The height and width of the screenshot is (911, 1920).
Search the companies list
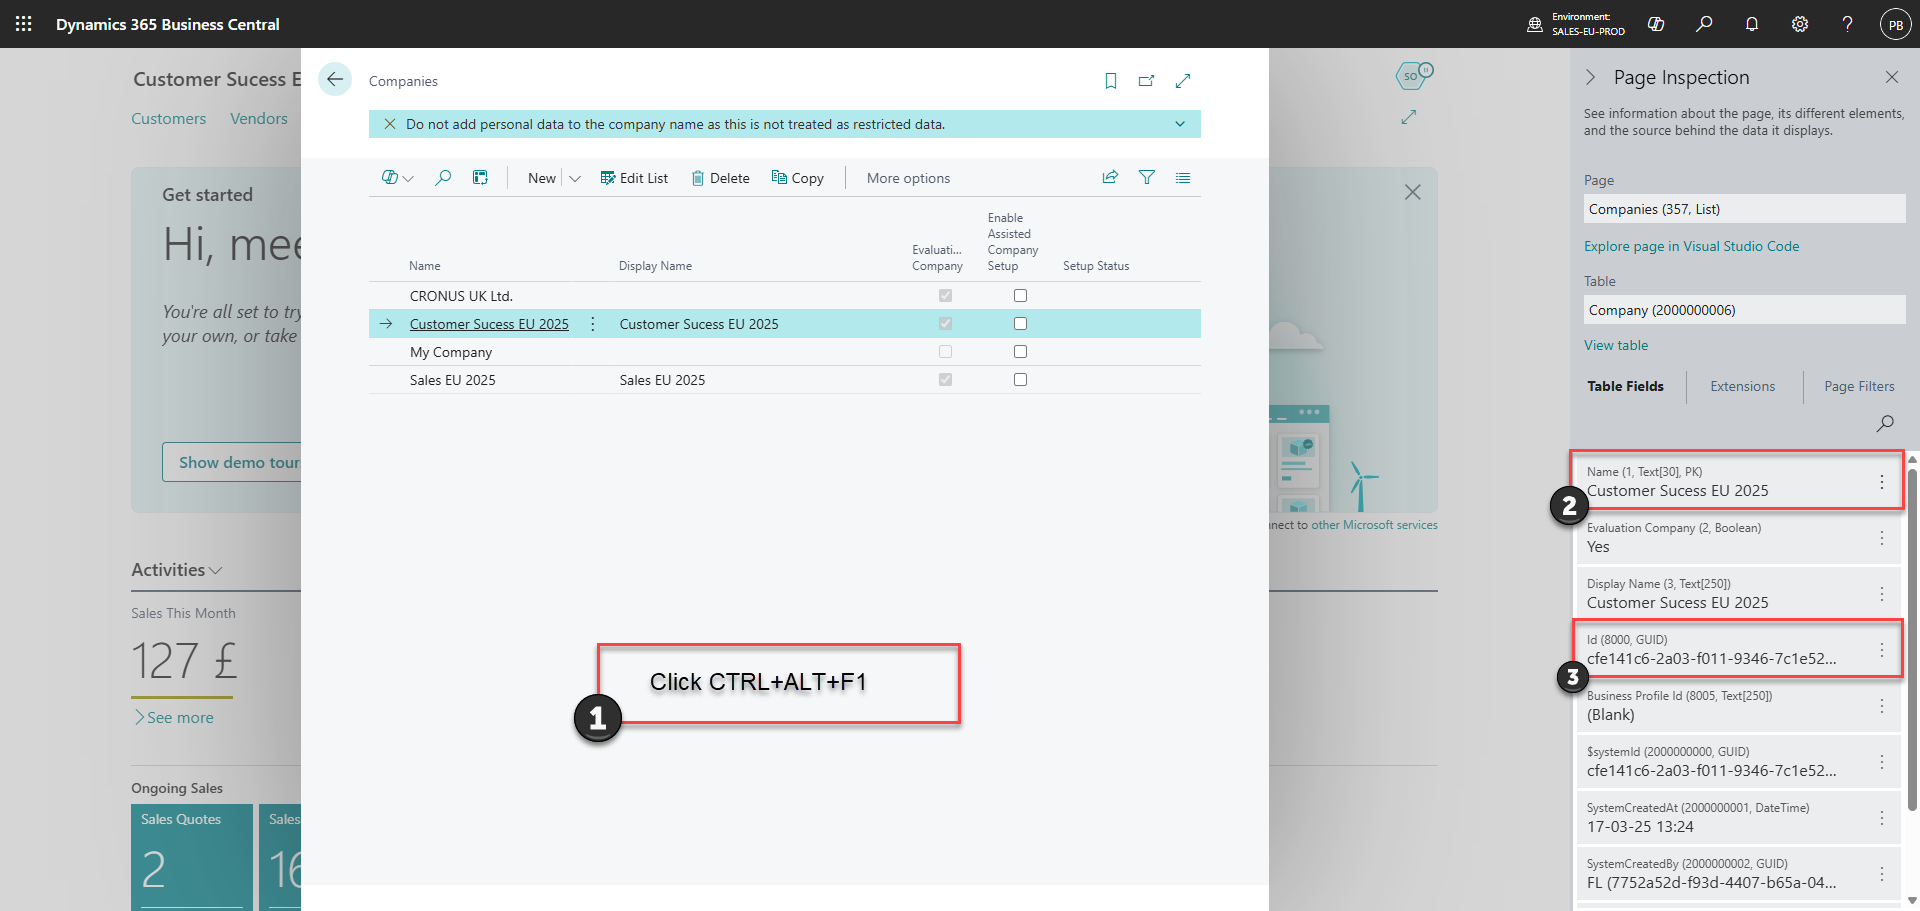[443, 178]
